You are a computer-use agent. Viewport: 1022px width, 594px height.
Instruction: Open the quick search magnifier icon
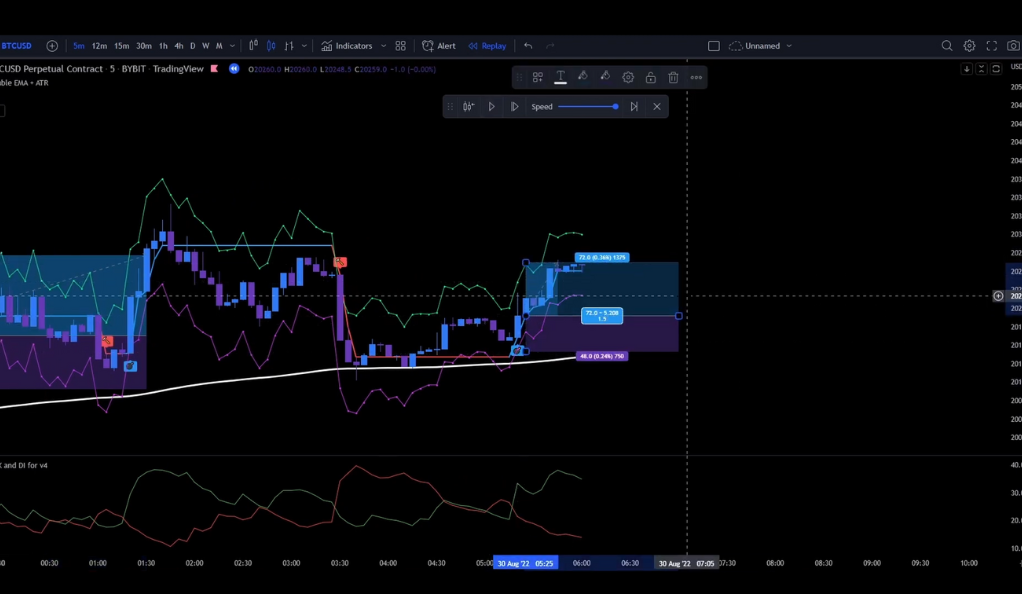click(947, 46)
